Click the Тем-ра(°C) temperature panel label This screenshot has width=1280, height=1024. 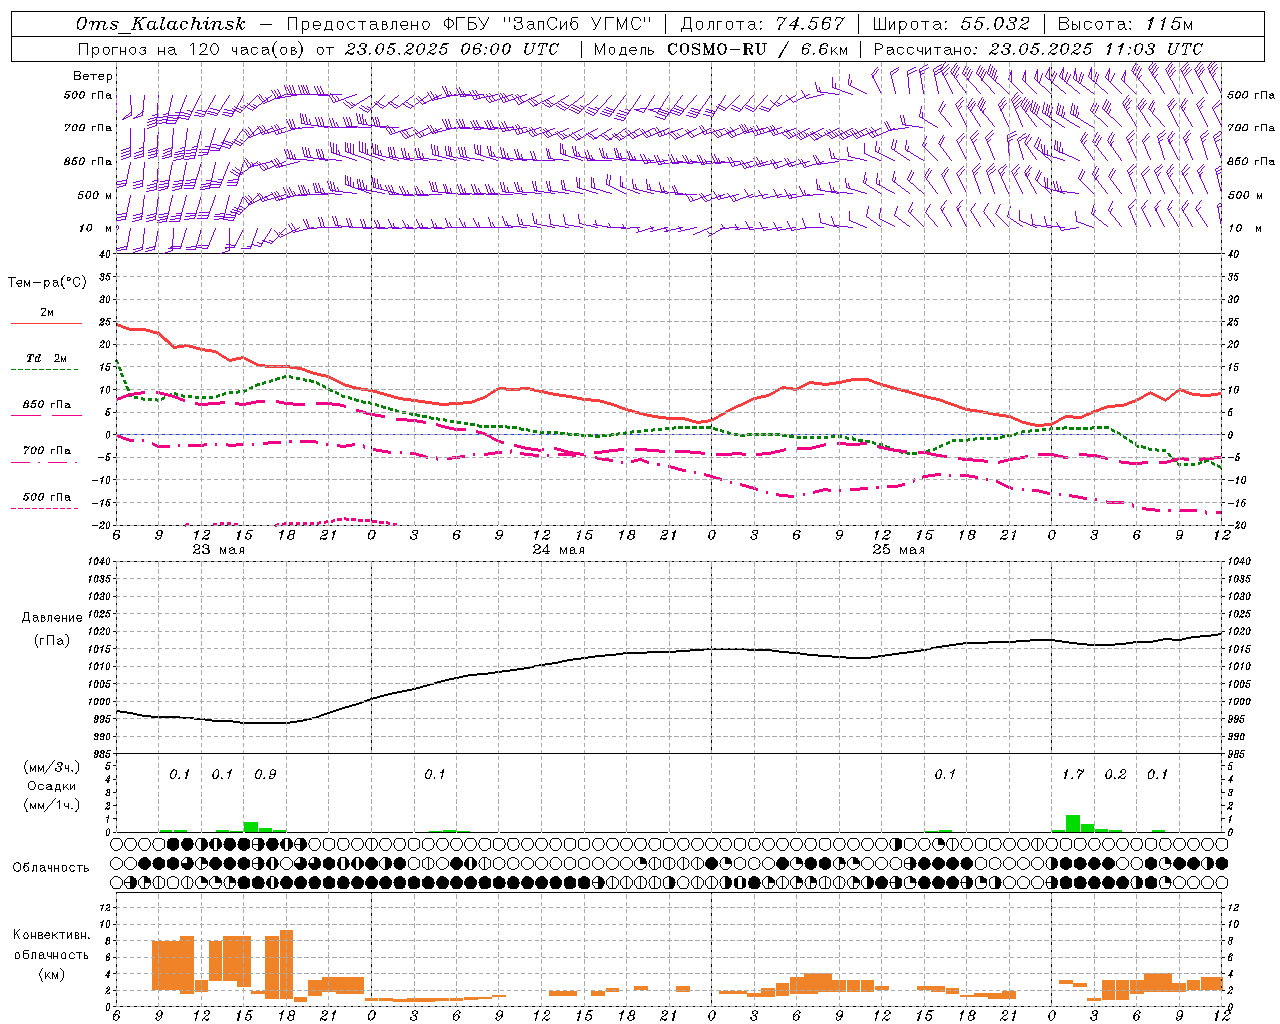point(47,283)
